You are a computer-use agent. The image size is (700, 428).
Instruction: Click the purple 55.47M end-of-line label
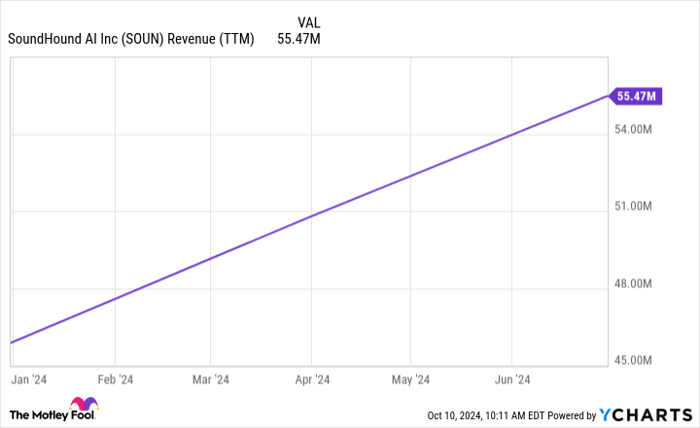pos(636,96)
